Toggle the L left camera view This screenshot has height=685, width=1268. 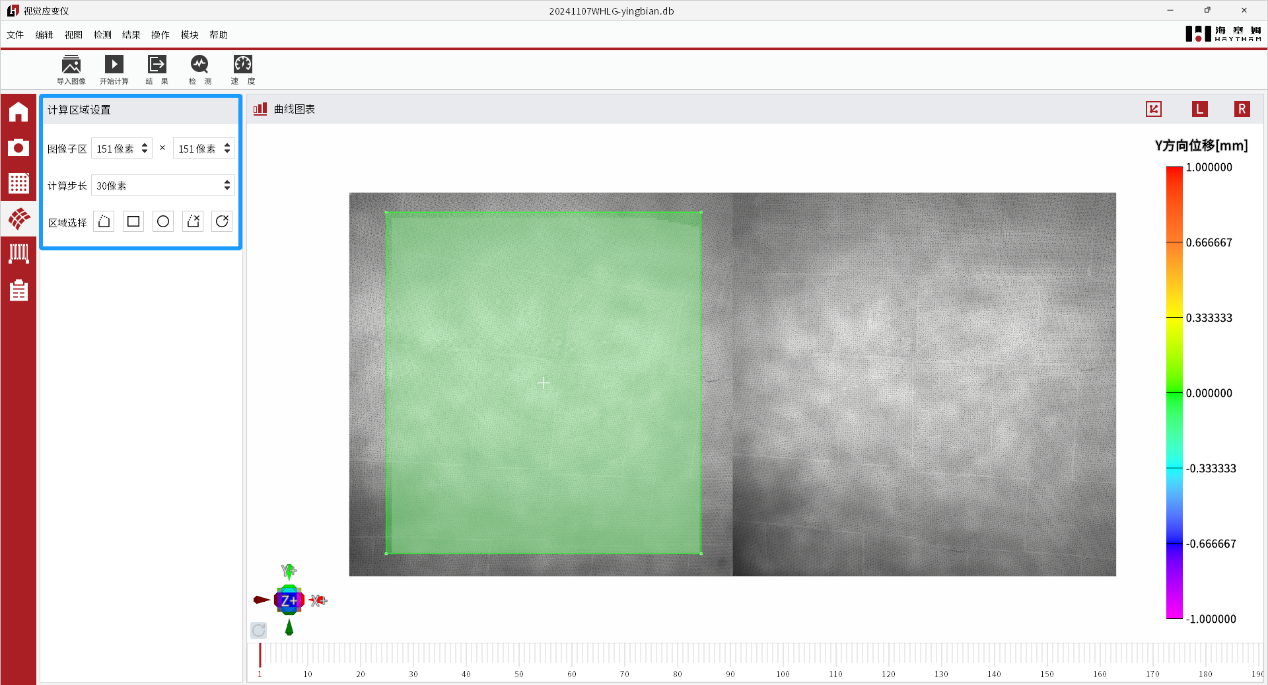(x=1199, y=109)
